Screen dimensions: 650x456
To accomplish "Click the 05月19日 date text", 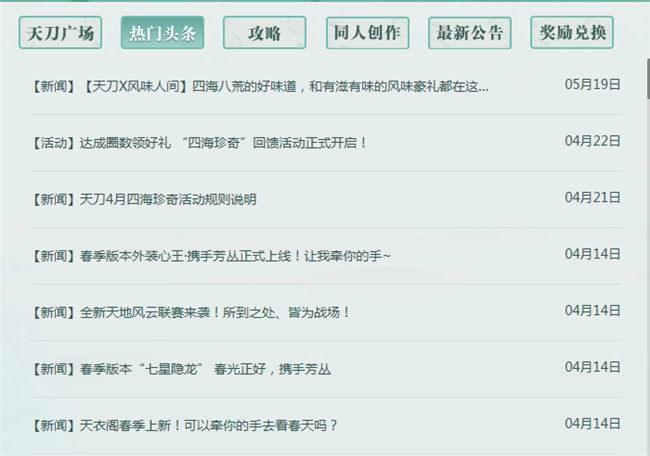I will pos(592,85).
